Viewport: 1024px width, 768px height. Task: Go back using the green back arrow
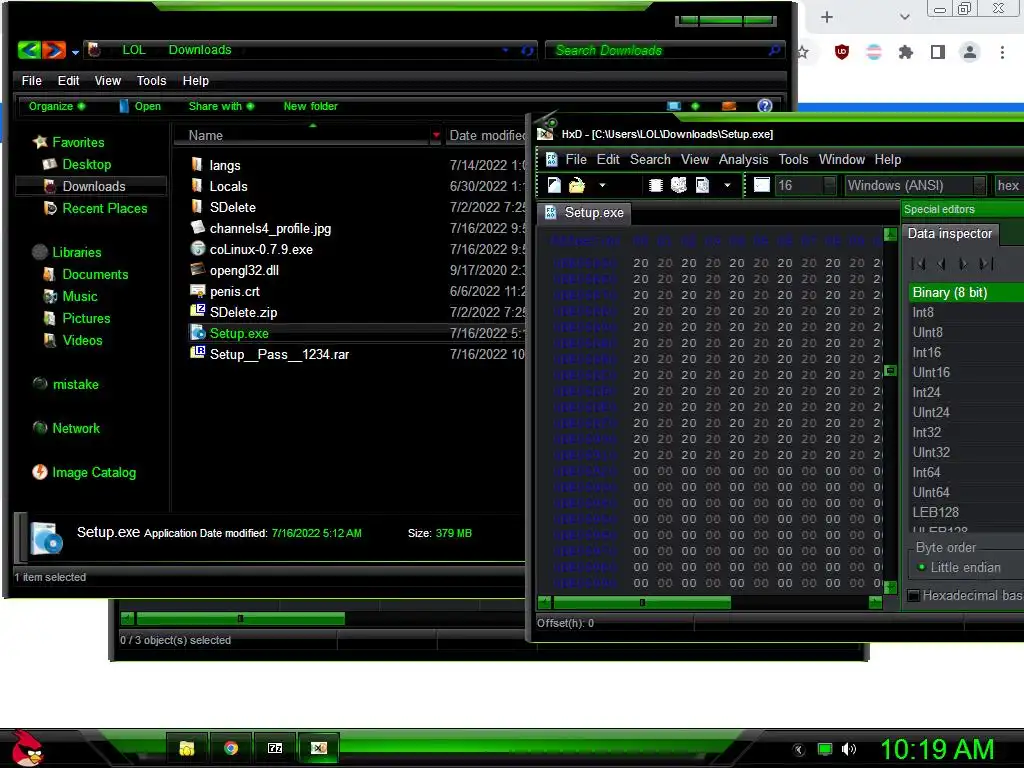click(x=29, y=50)
